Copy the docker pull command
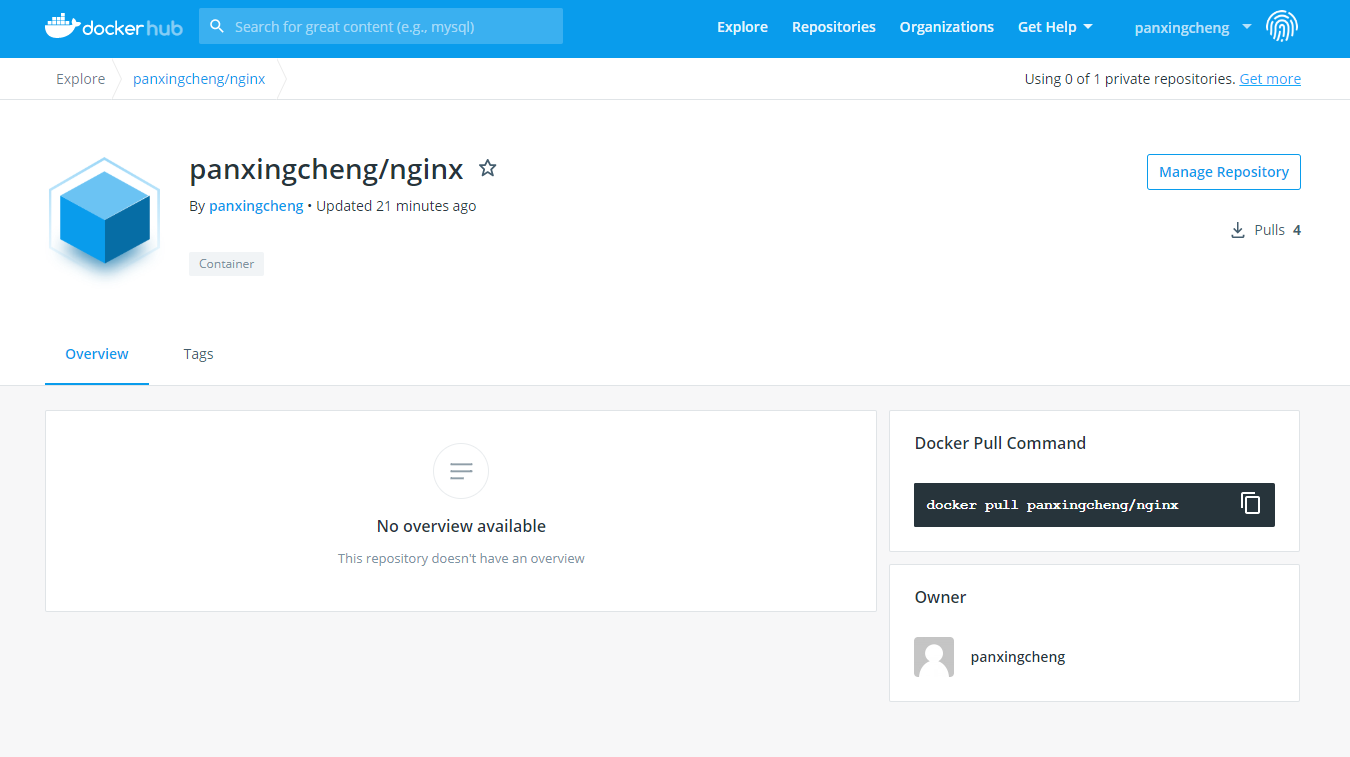This screenshot has width=1350, height=757. click(1250, 504)
